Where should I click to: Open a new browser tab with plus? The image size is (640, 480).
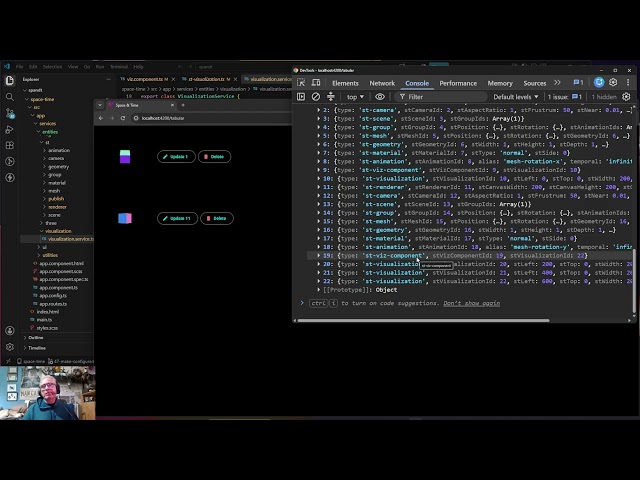point(183,105)
